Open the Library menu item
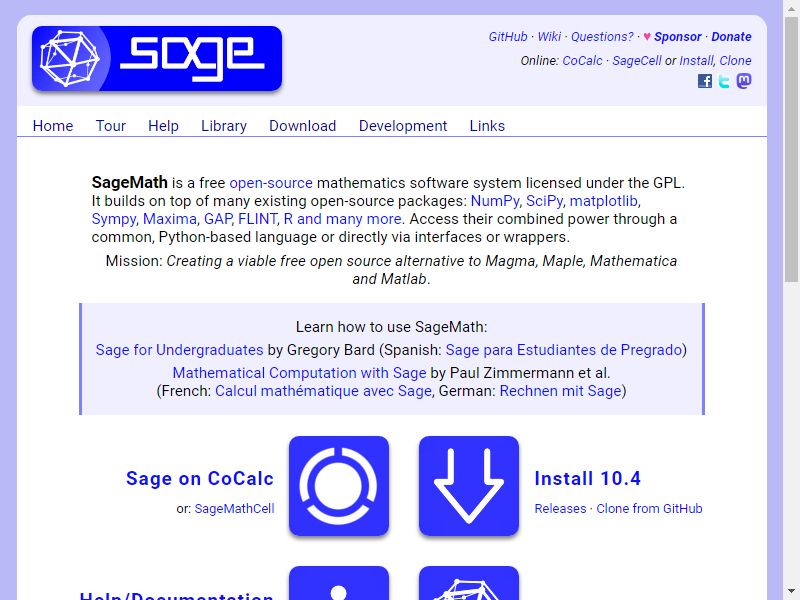The image size is (800, 600). coord(224,126)
